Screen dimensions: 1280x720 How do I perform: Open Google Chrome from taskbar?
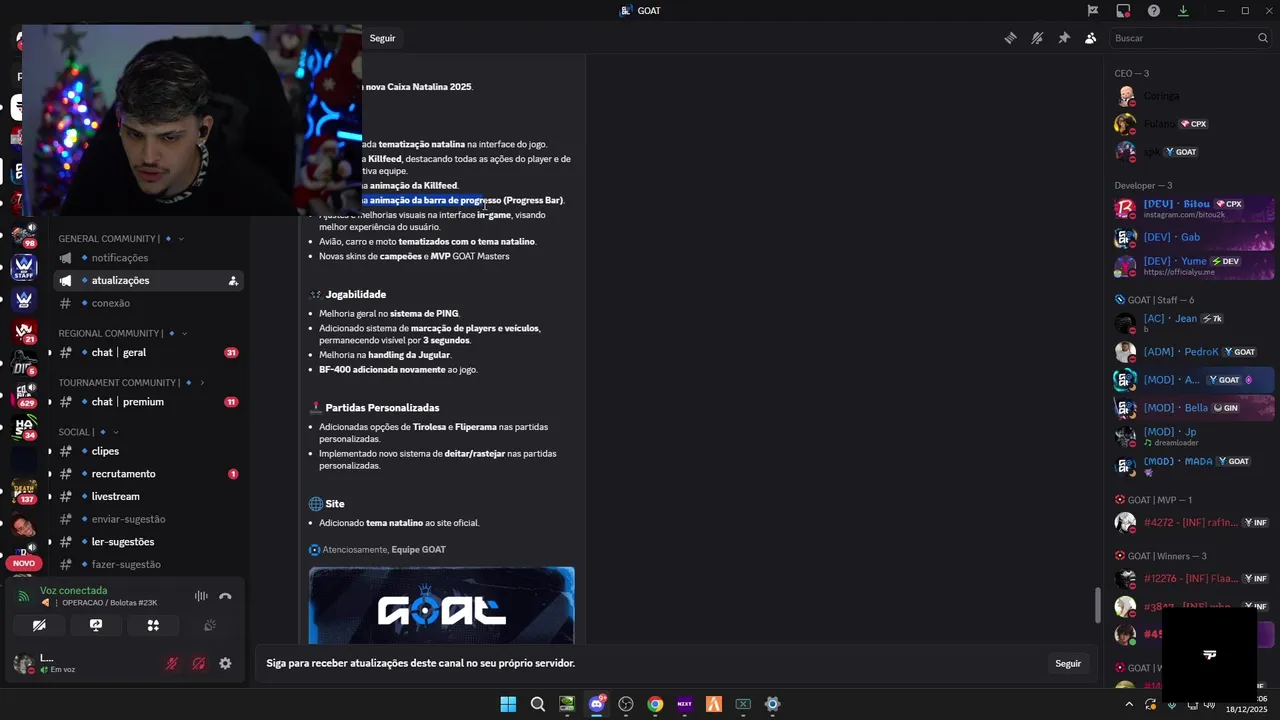[x=655, y=704]
